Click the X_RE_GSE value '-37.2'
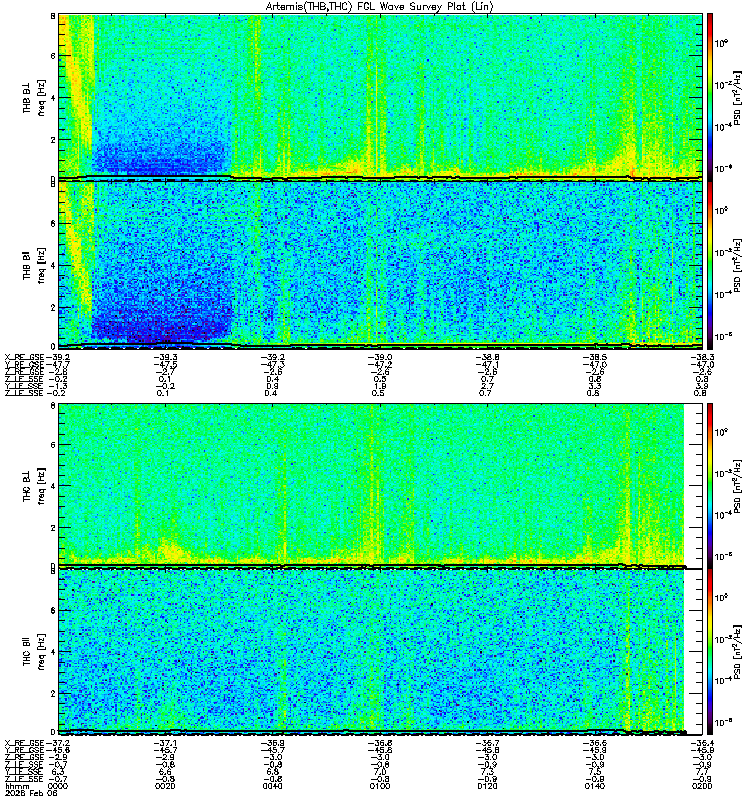Screen dimensions: 750x800 (58, 743)
